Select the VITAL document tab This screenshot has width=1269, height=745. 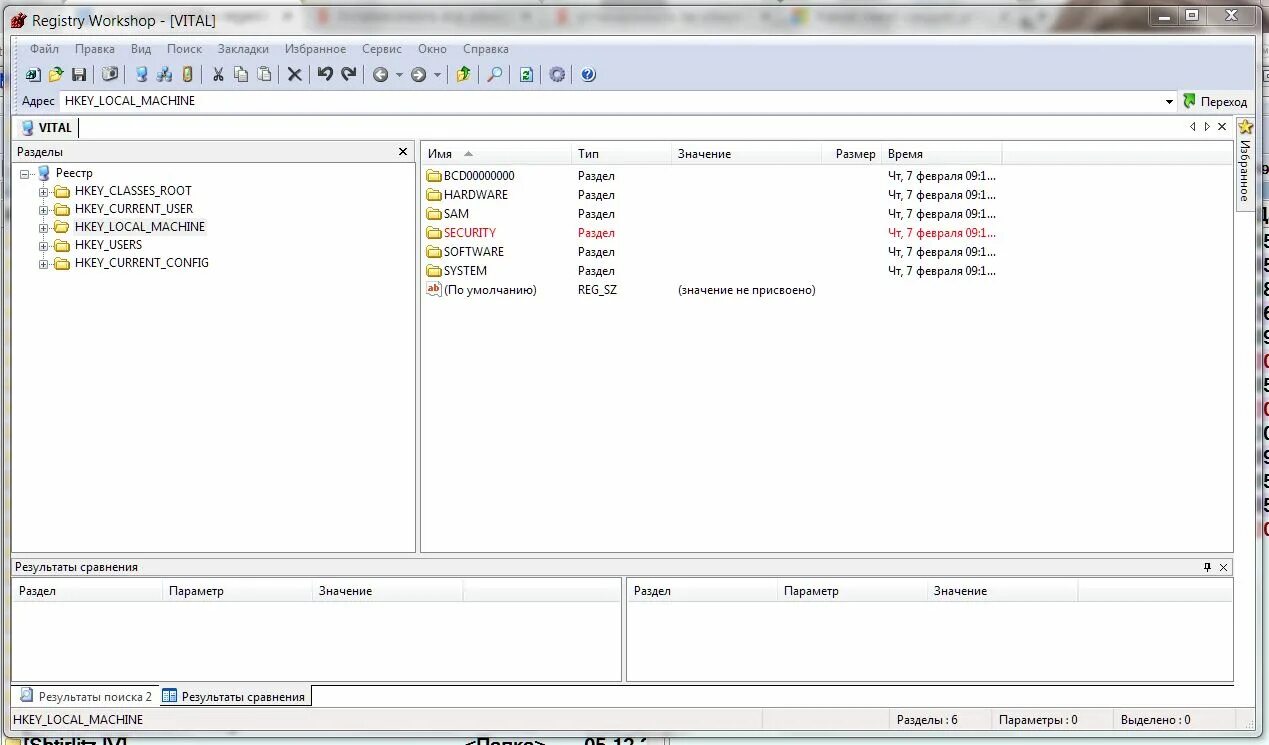pos(46,128)
